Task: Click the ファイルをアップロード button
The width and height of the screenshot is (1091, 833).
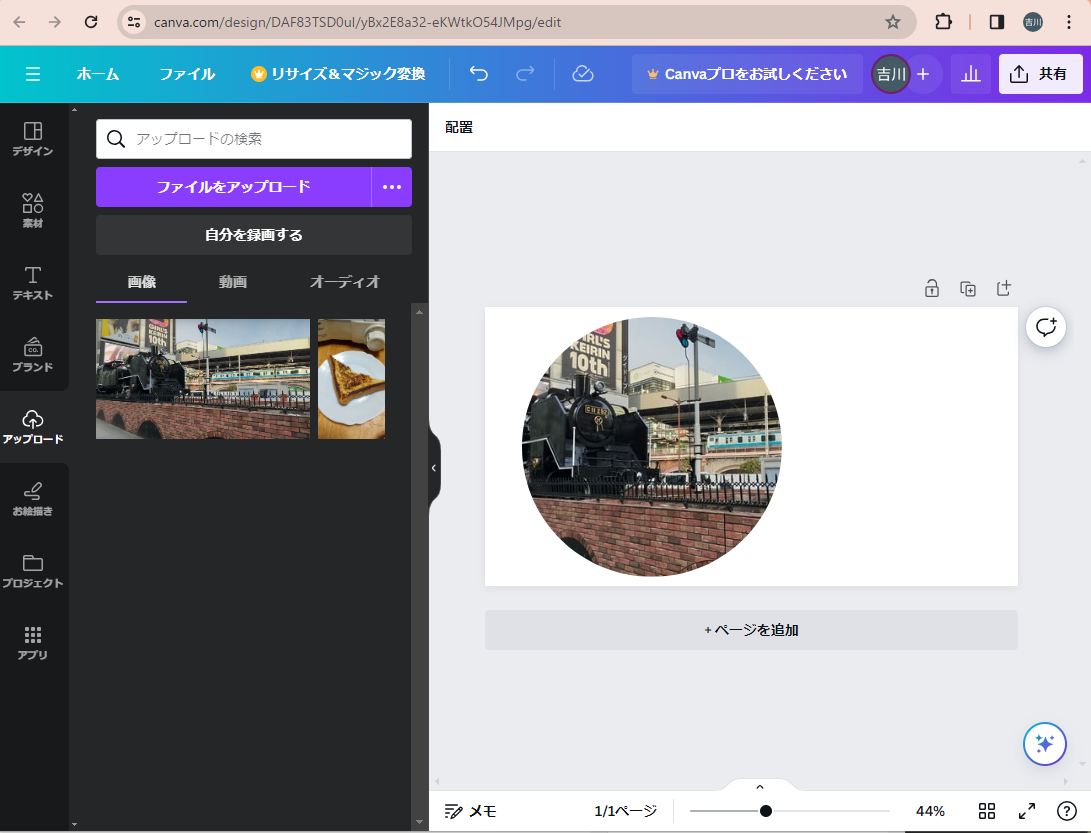Action: click(233, 187)
